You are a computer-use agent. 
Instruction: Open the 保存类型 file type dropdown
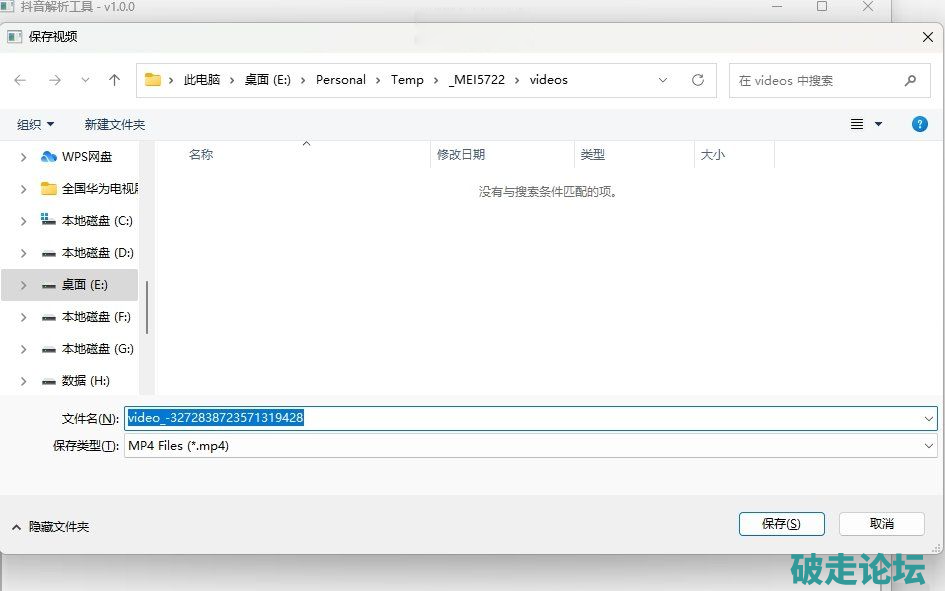pyautogui.click(x=929, y=446)
